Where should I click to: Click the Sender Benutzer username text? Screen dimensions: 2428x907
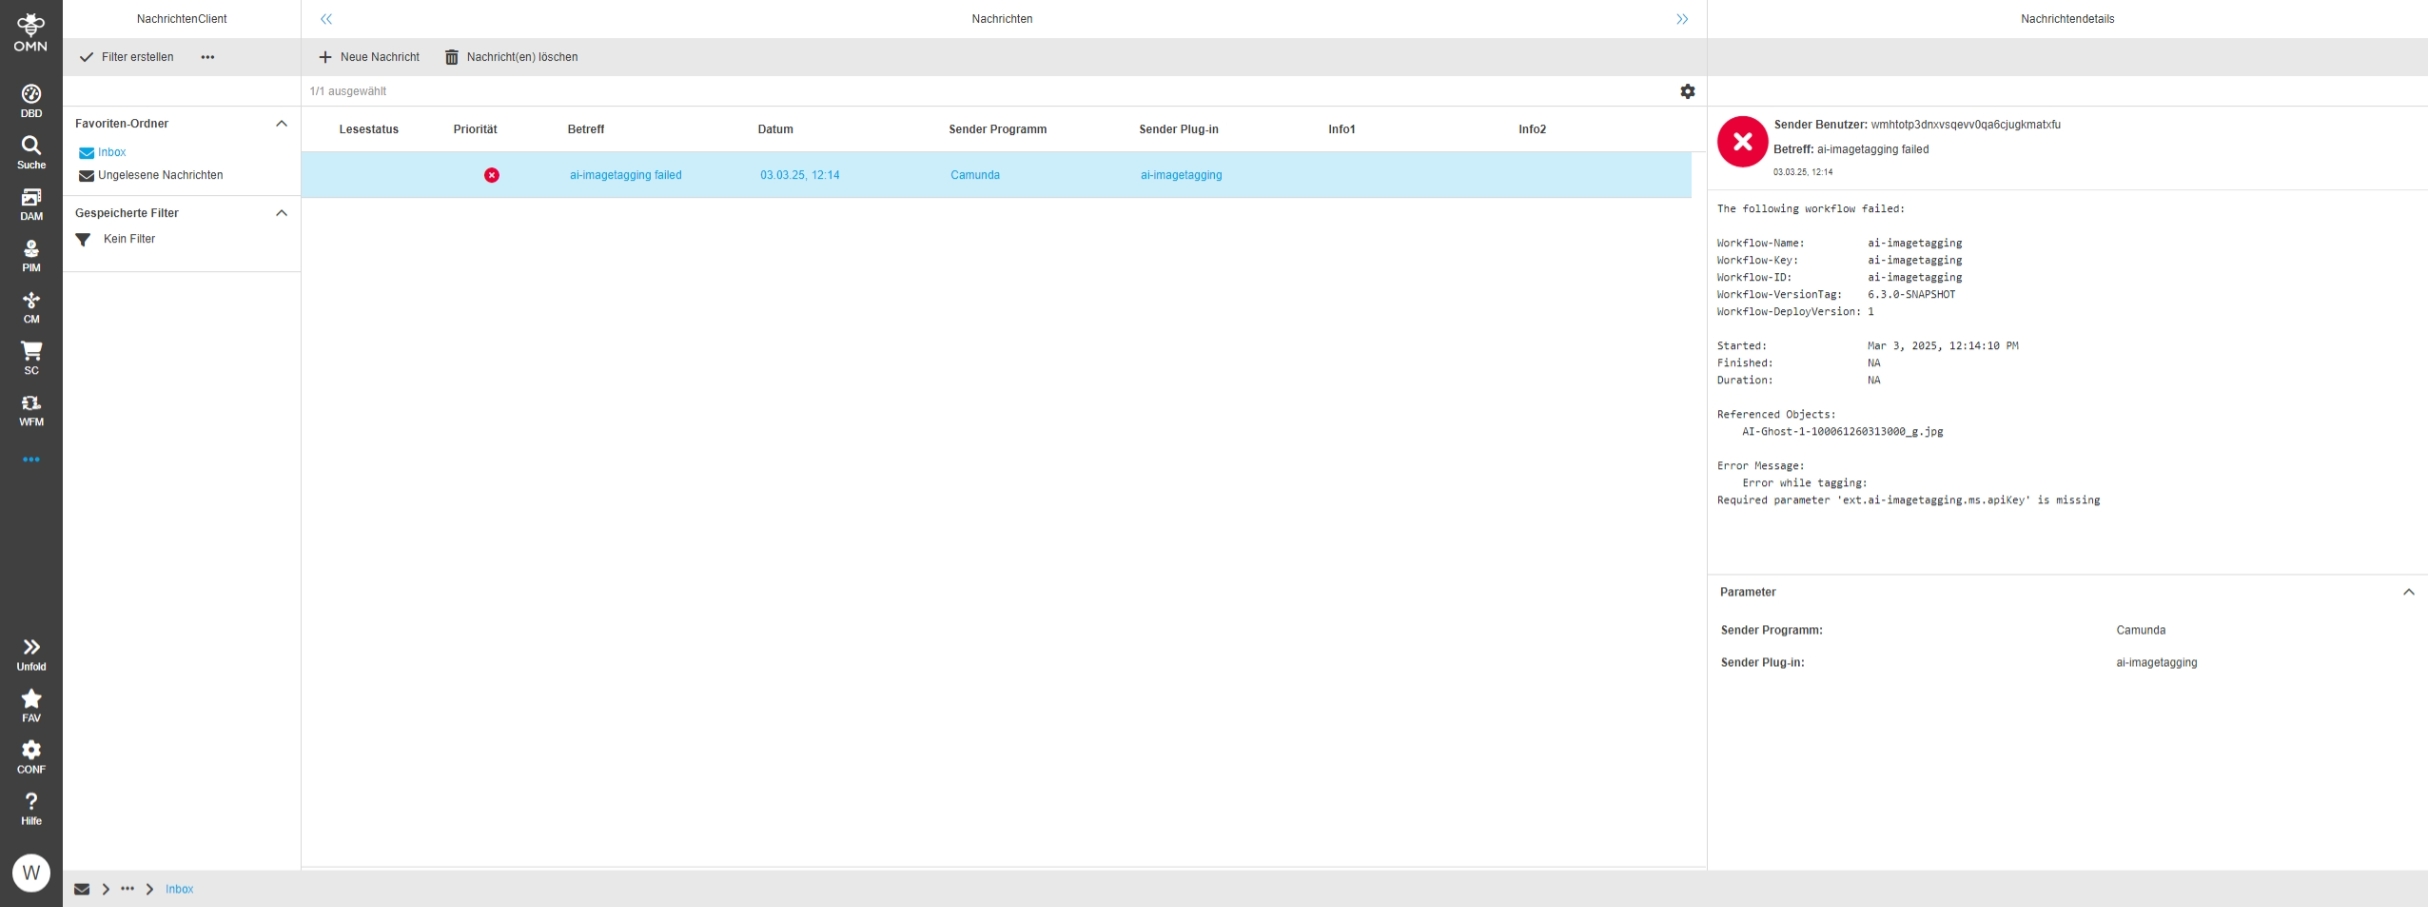point(1966,125)
